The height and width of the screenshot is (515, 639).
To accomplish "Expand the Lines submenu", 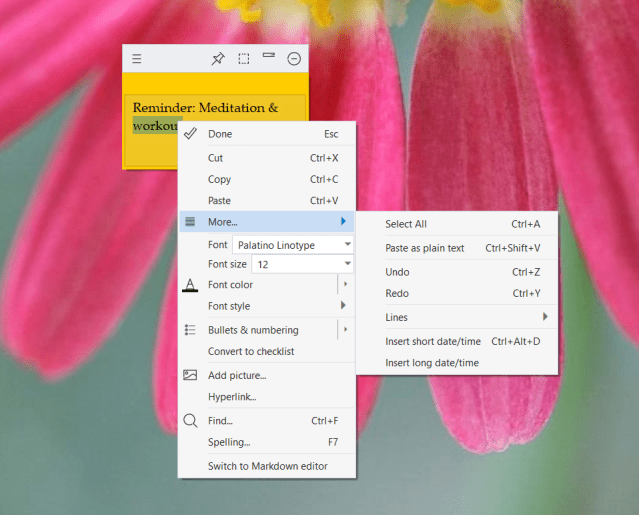I will pos(457,317).
